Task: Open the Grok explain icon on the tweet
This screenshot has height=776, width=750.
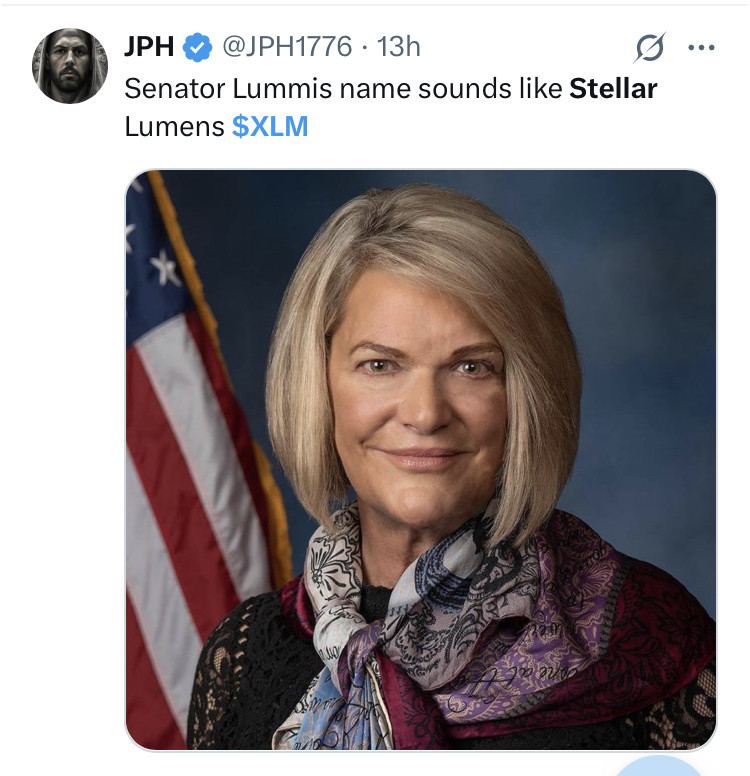Action: tap(649, 47)
